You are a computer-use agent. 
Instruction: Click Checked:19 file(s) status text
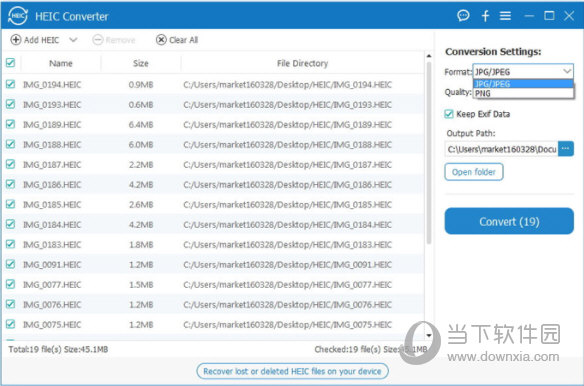tap(371, 349)
